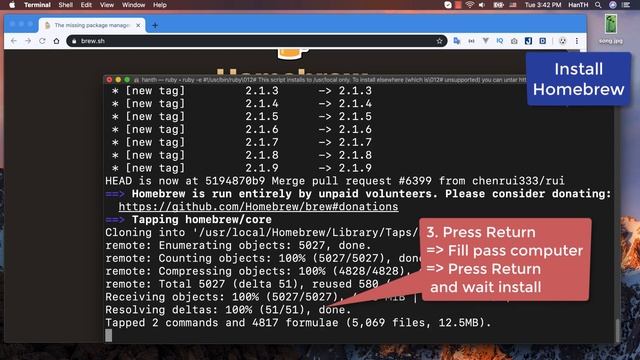Open the HanTH user menu
The width and height of the screenshot is (640, 360).
click(578, 5)
